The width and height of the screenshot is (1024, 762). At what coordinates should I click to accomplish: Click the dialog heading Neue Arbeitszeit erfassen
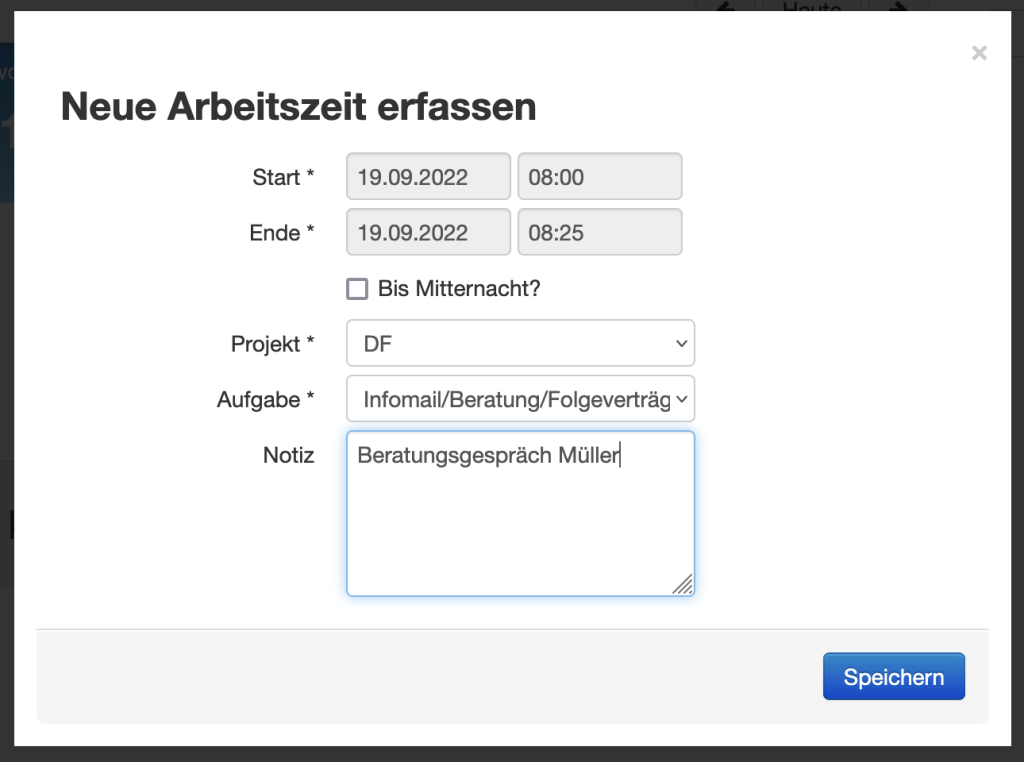pos(298,106)
